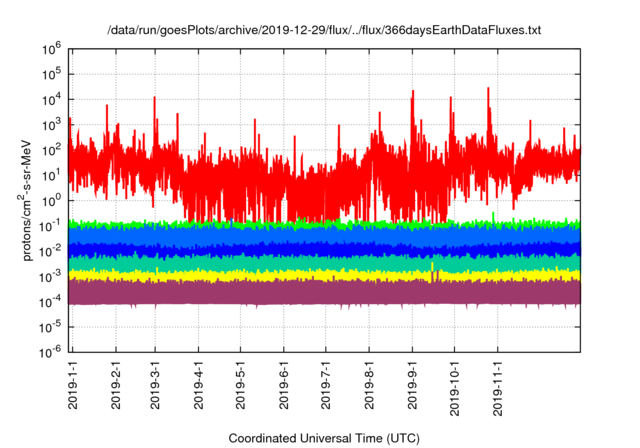Image resolution: width=640 pixels, height=448 pixels.
Task: Click the x-axis label 2019-8-1
Action: tap(369, 388)
